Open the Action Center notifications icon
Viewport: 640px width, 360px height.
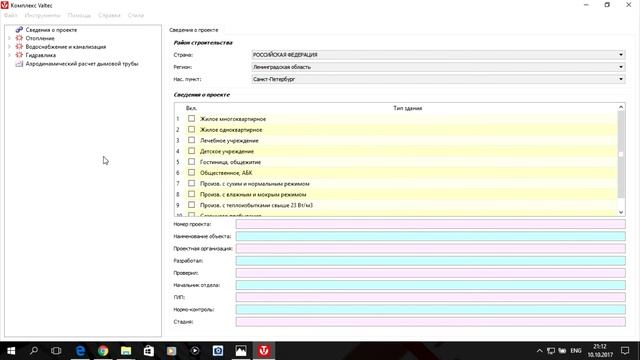coord(625,351)
